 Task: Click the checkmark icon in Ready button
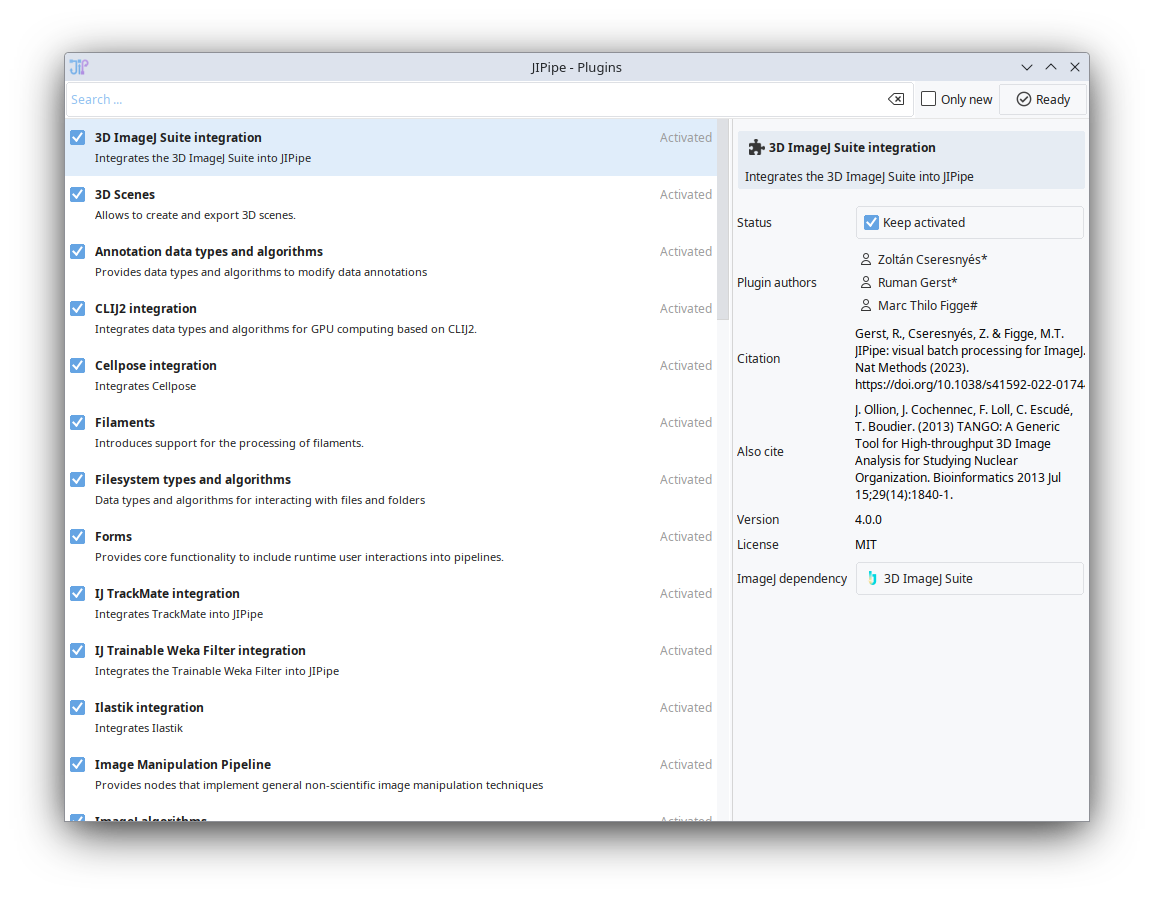click(x=1023, y=99)
